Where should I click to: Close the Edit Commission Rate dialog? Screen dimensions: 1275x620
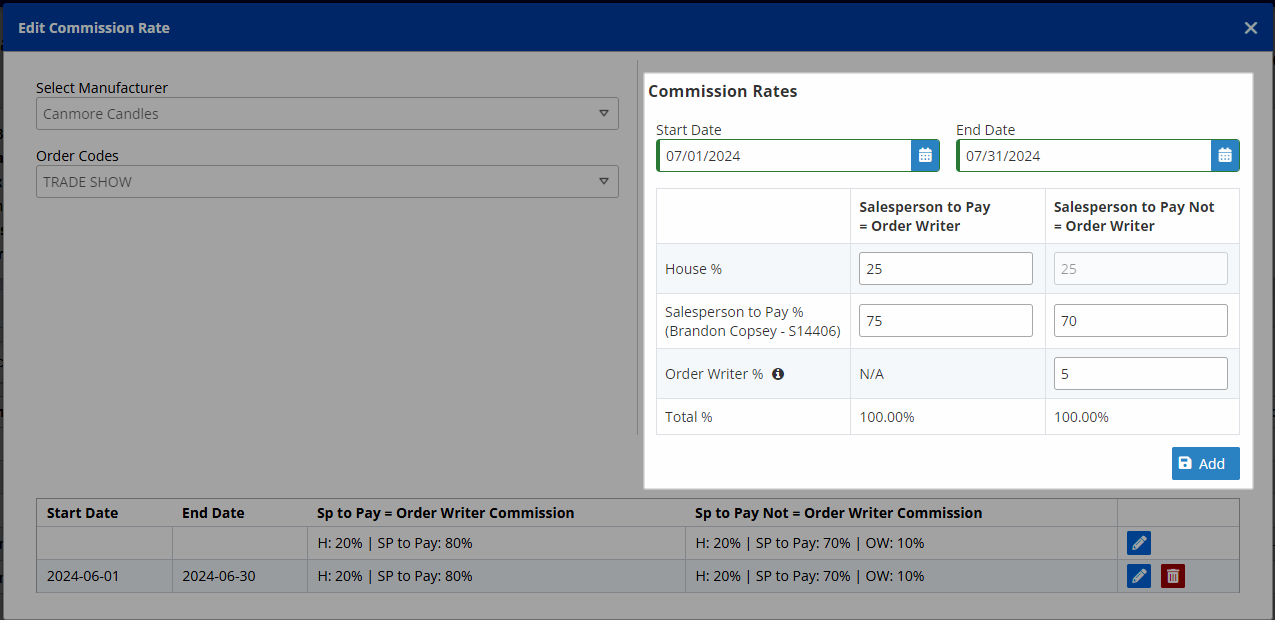click(1250, 28)
